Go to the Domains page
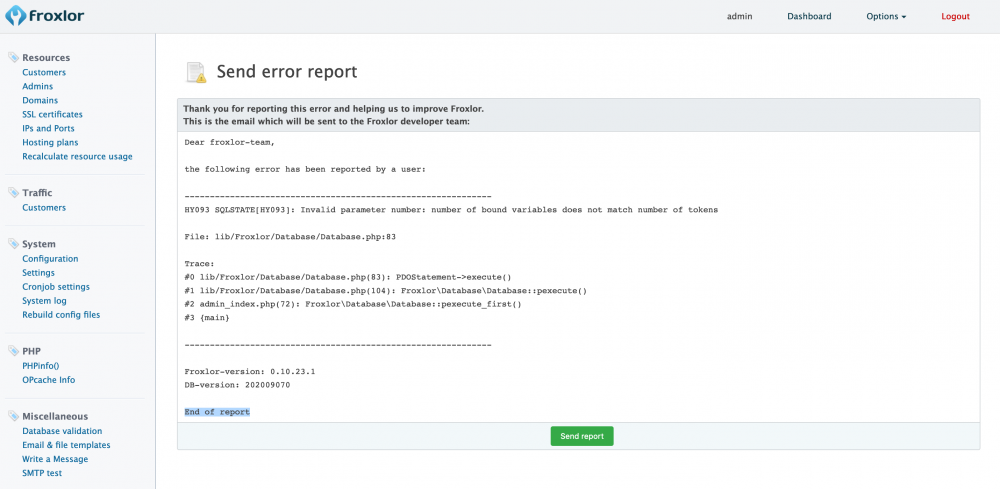The width and height of the screenshot is (1000, 489). click(x=40, y=100)
